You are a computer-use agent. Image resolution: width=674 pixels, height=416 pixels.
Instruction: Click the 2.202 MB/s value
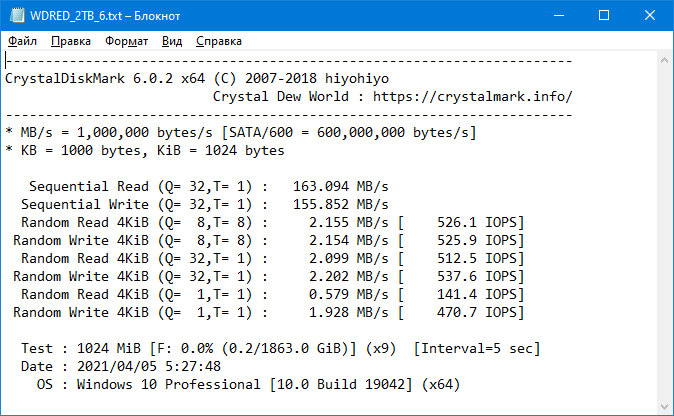tap(349, 277)
